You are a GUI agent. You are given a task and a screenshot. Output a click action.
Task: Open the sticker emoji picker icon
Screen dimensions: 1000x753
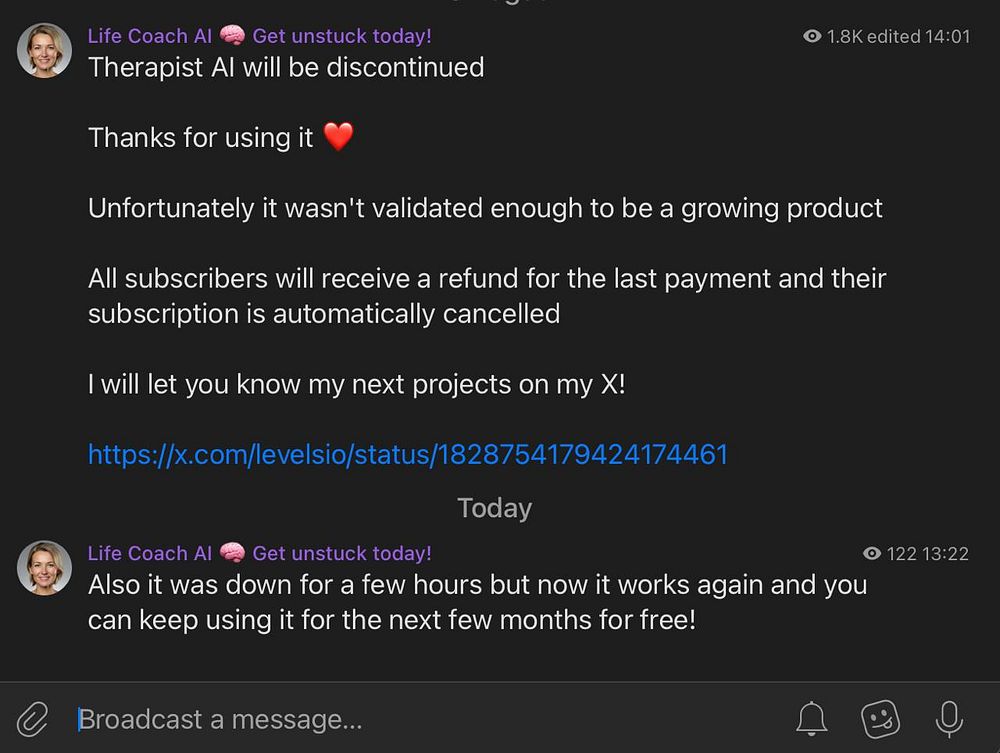(880, 719)
